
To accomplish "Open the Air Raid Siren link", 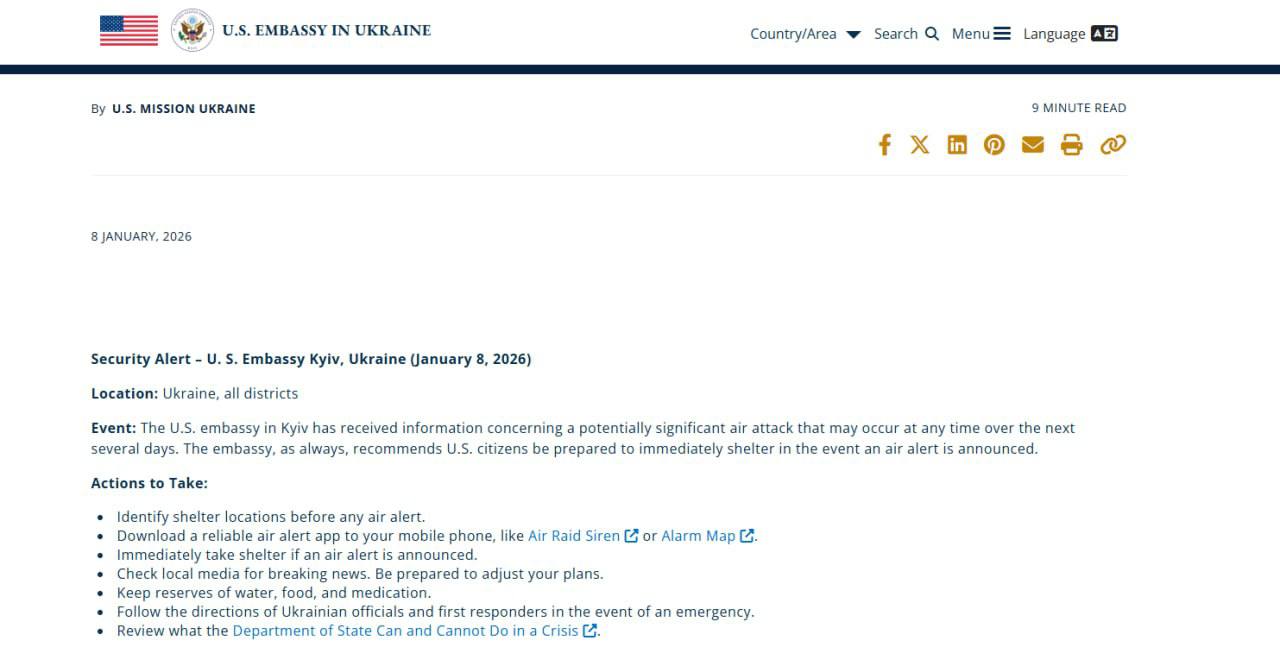I will (574, 536).
